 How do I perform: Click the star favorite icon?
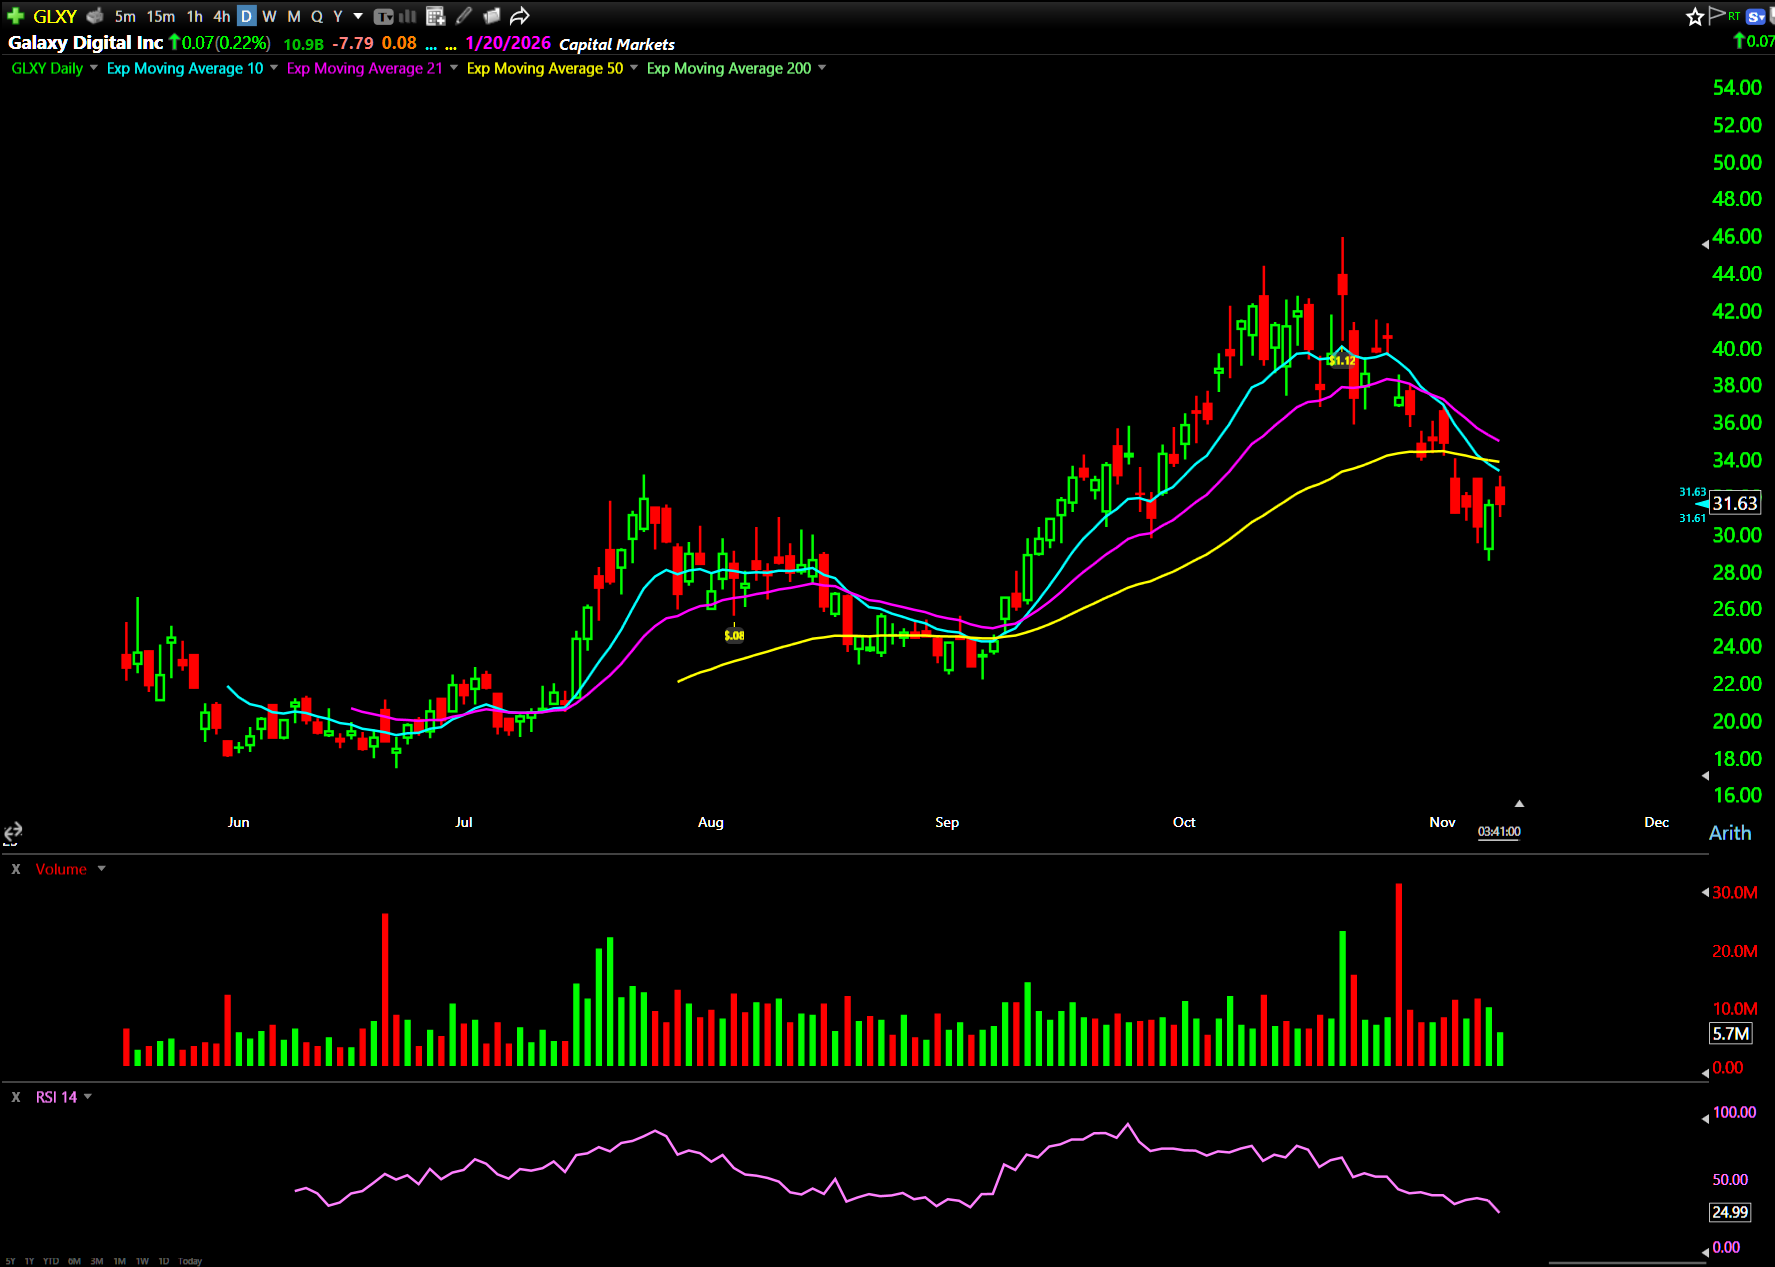[x=1694, y=16]
